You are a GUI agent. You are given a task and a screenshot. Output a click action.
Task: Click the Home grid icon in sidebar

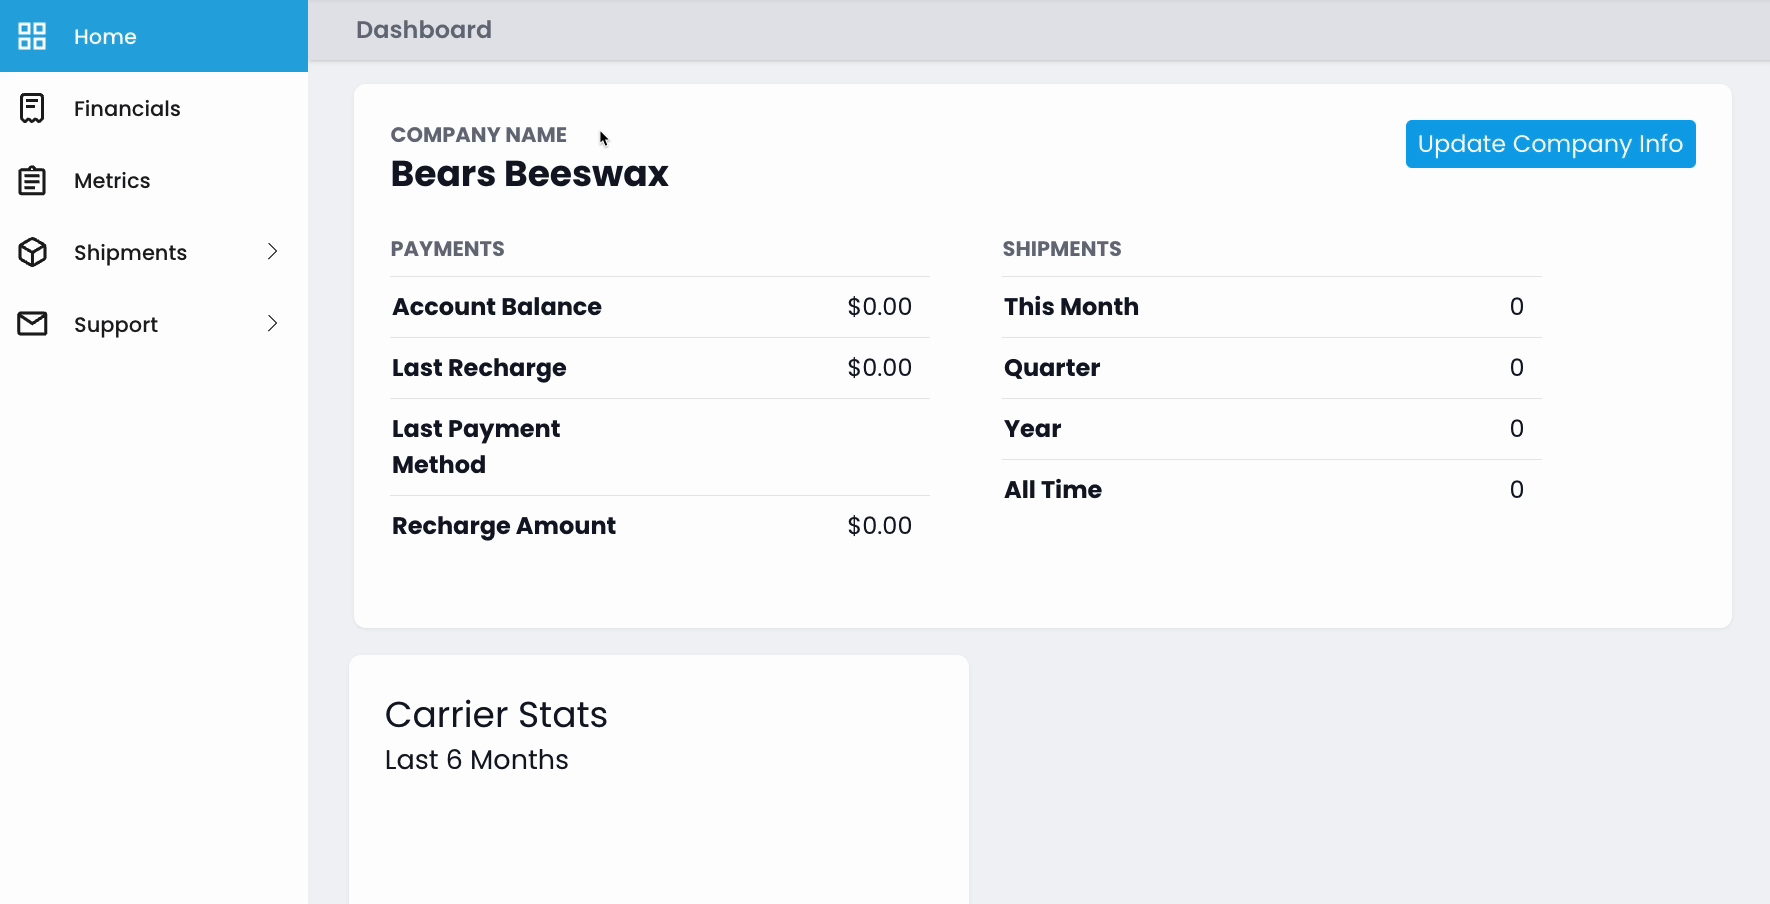click(x=32, y=36)
